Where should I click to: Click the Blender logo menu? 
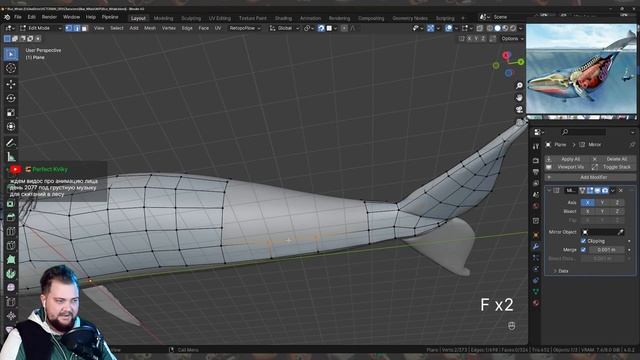[x=7, y=18]
